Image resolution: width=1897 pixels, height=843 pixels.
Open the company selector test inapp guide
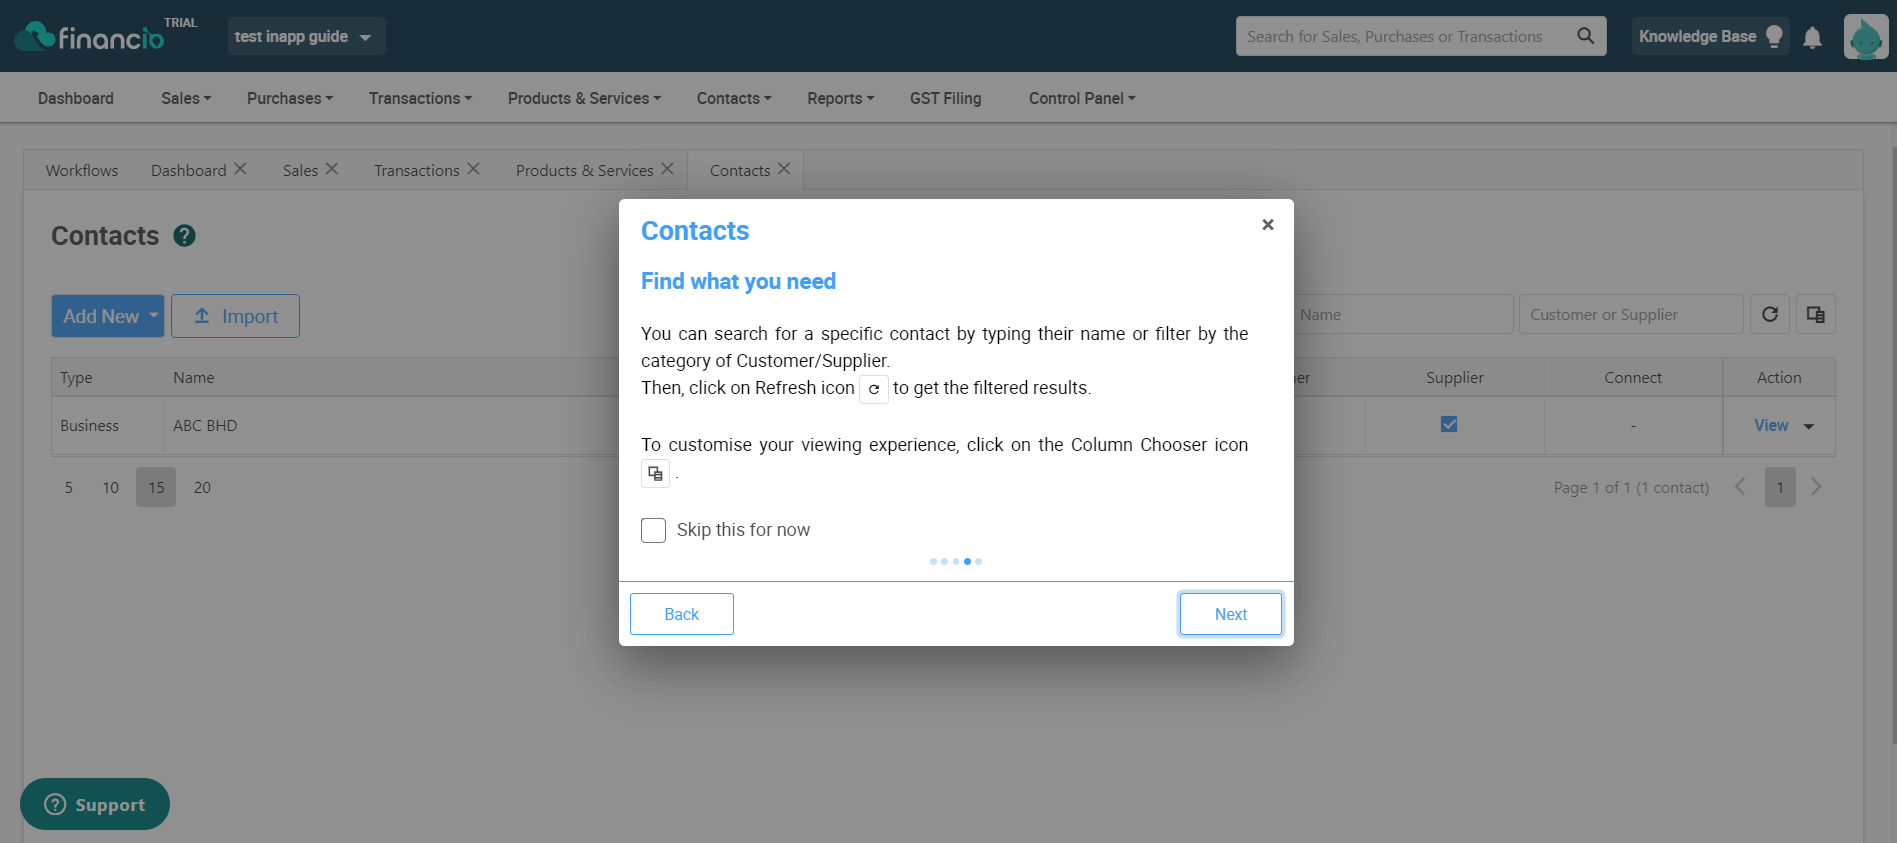pyautogui.click(x=306, y=36)
